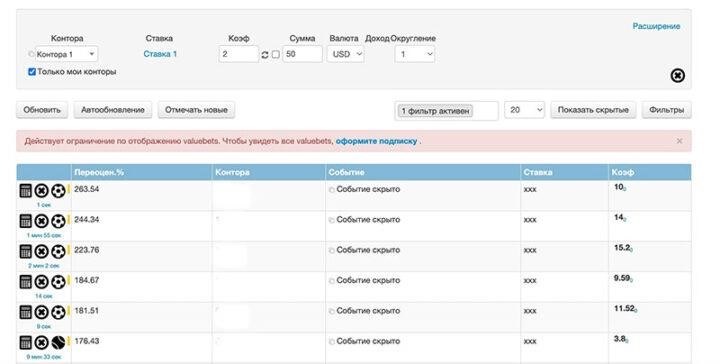Screen dimensions: 720x364
Task: Open the Фильтры button
Action: 666,110
